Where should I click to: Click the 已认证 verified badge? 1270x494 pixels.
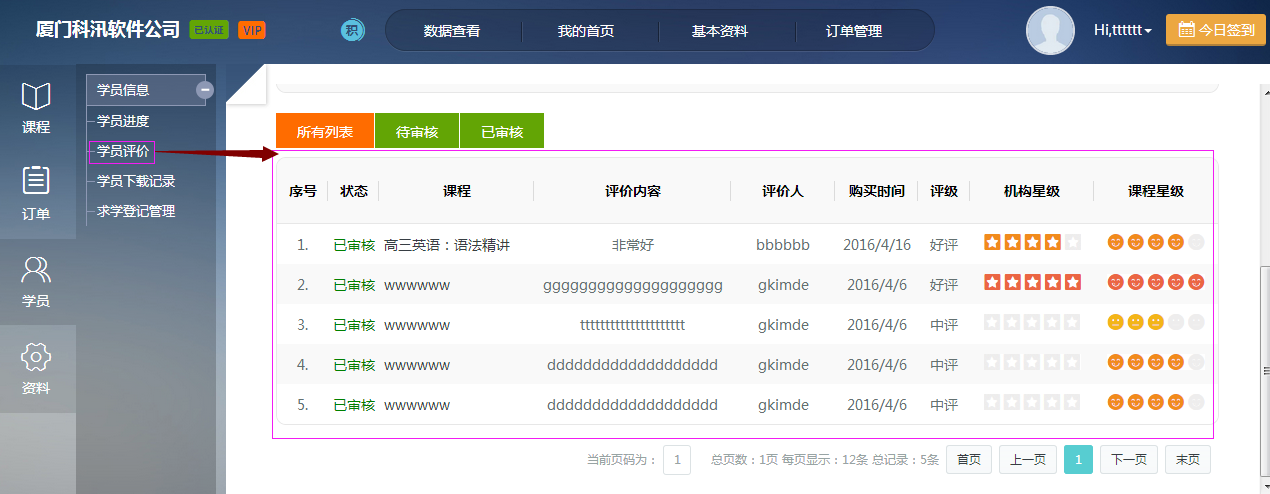pyautogui.click(x=209, y=30)
